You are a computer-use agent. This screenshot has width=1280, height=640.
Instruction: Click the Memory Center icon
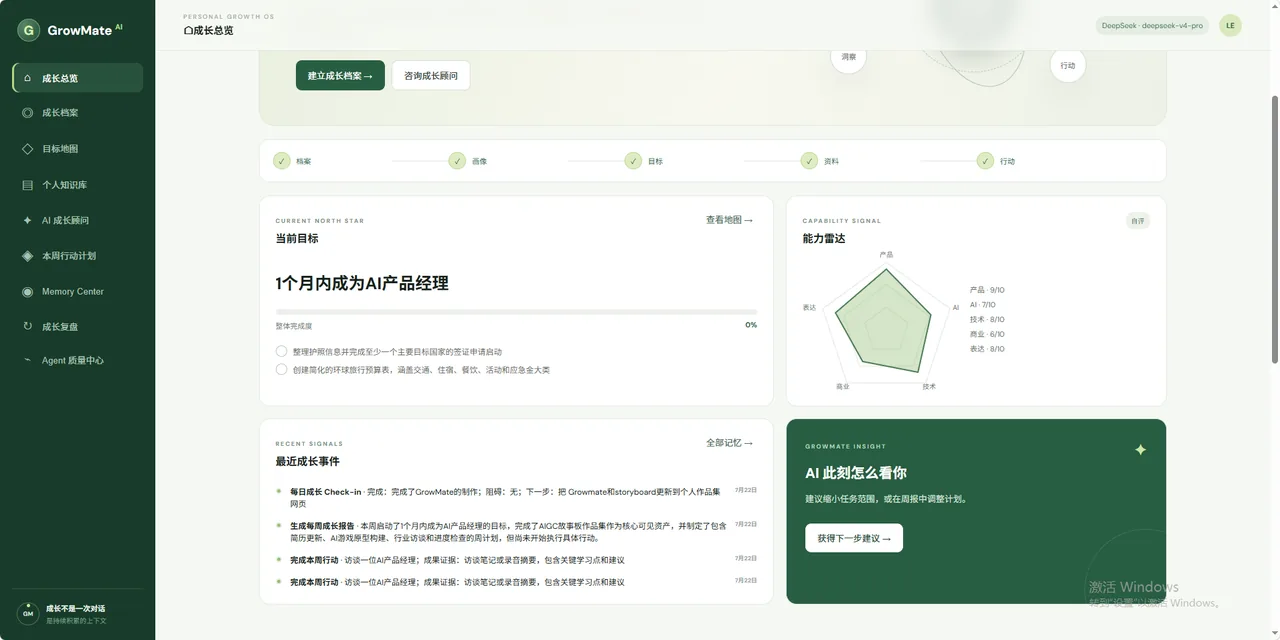[x=28, y=292]
